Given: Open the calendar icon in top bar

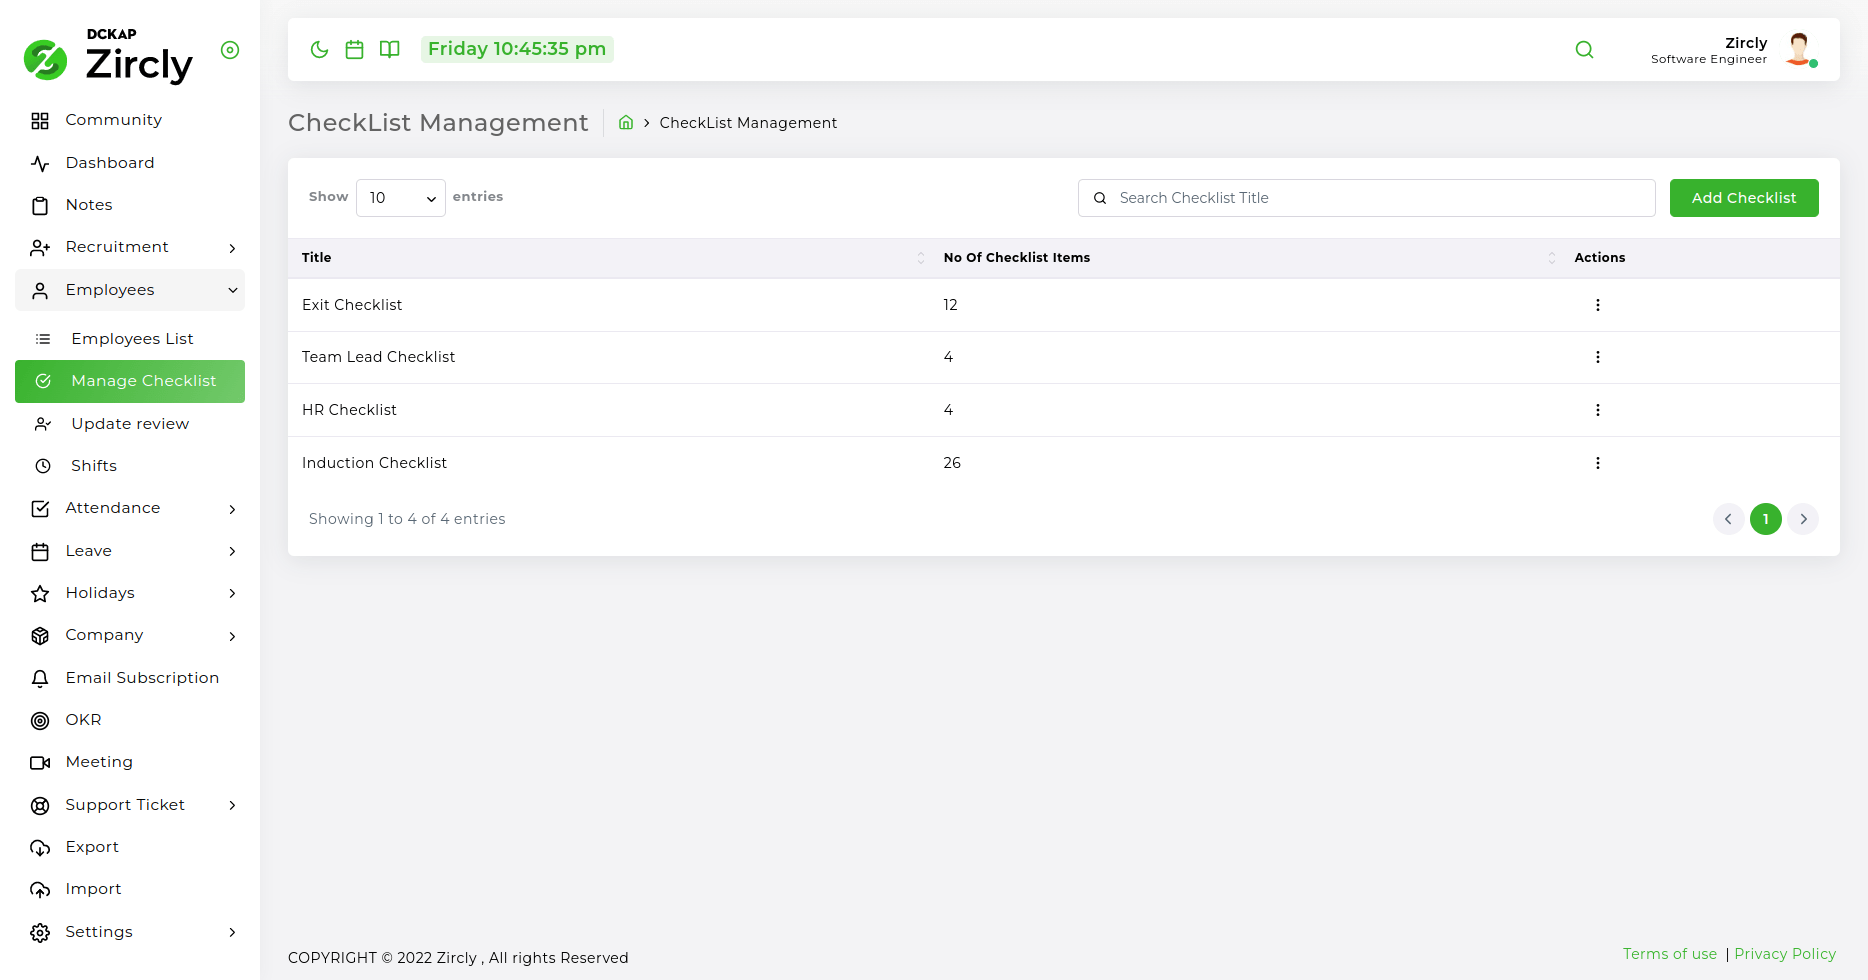Looking at the screenshot, I should point(354,50).
